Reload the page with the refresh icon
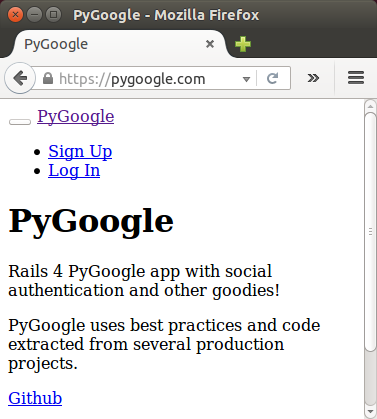 pos(273,79)
